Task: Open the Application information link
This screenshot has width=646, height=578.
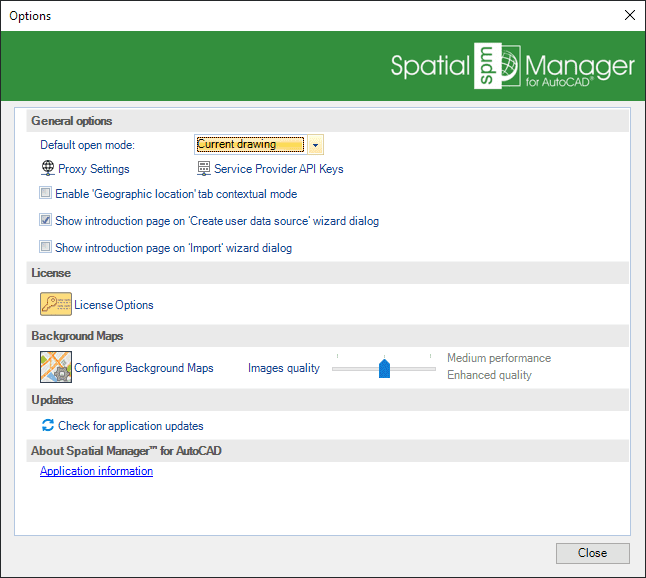Action: 96,471
